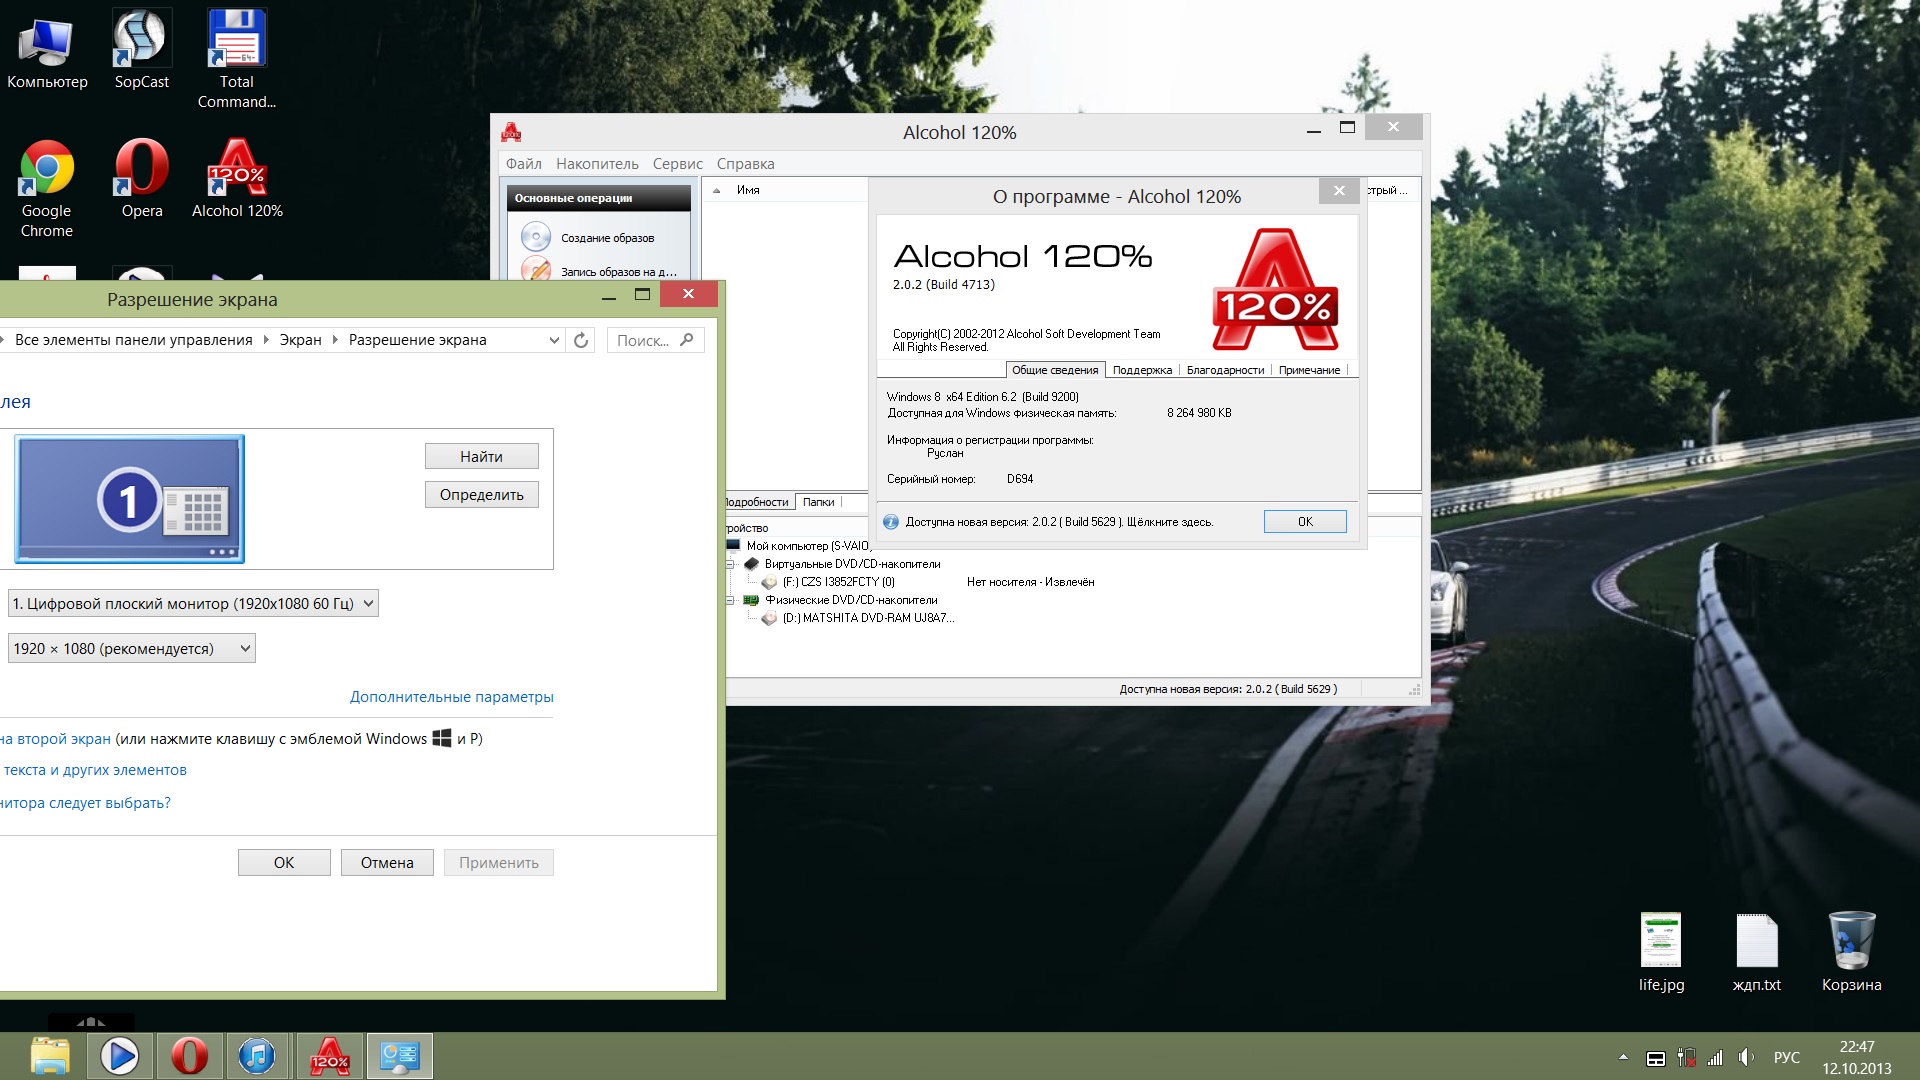Click the refresh button in the address bar
Viewport: 1920px width, 1080px height.
pyautogui.click(x=581, y=340)
